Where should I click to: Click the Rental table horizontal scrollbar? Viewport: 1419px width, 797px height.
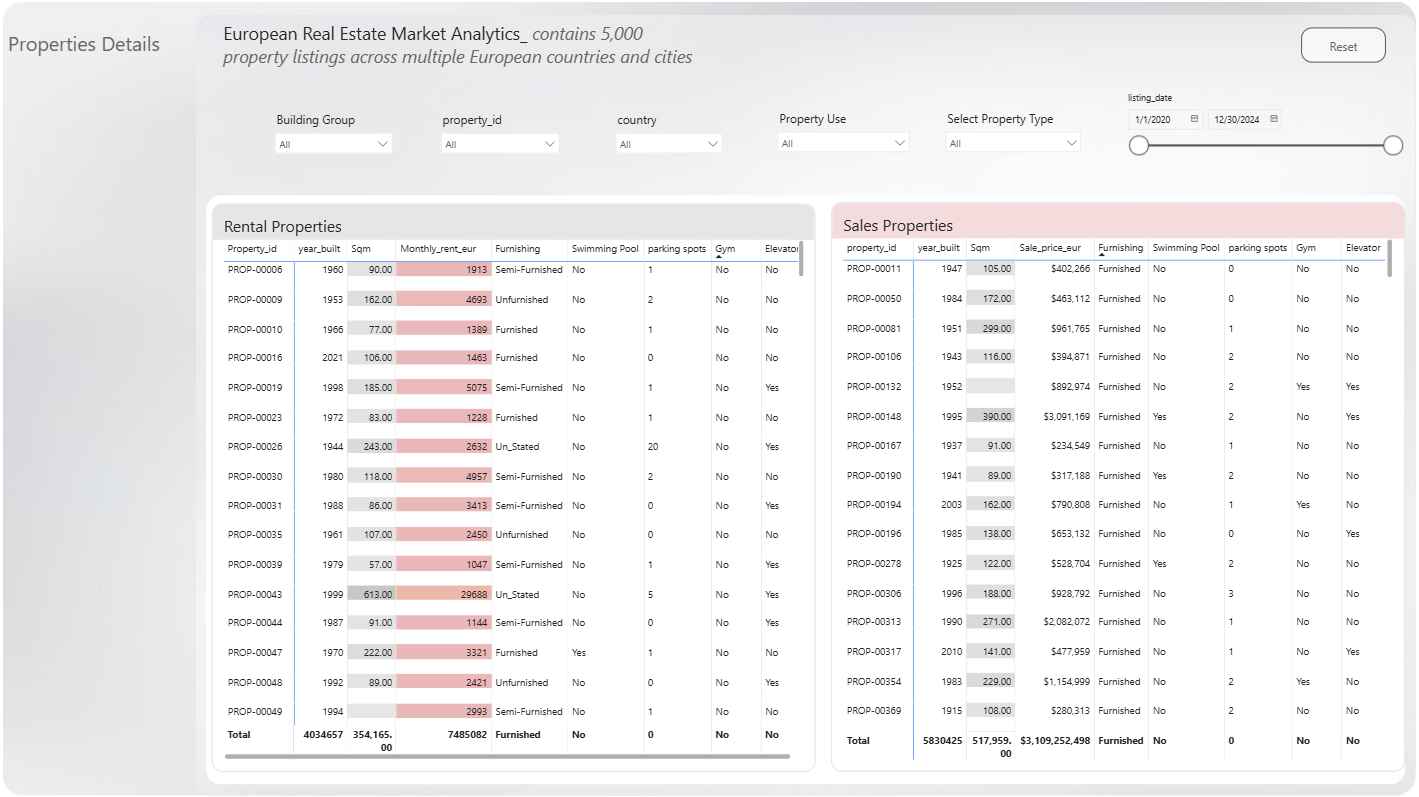click(507, 756)
